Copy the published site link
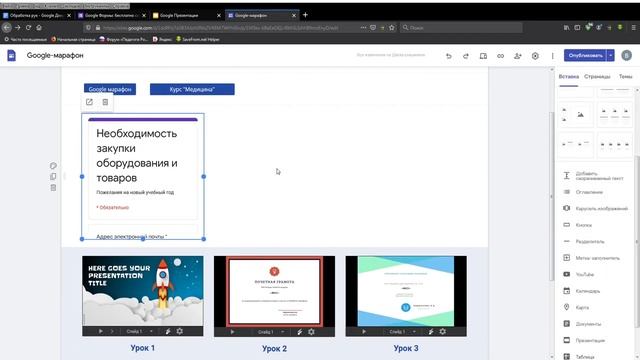The height and width of the screenshot is (360, 640). tap(500, 56)
